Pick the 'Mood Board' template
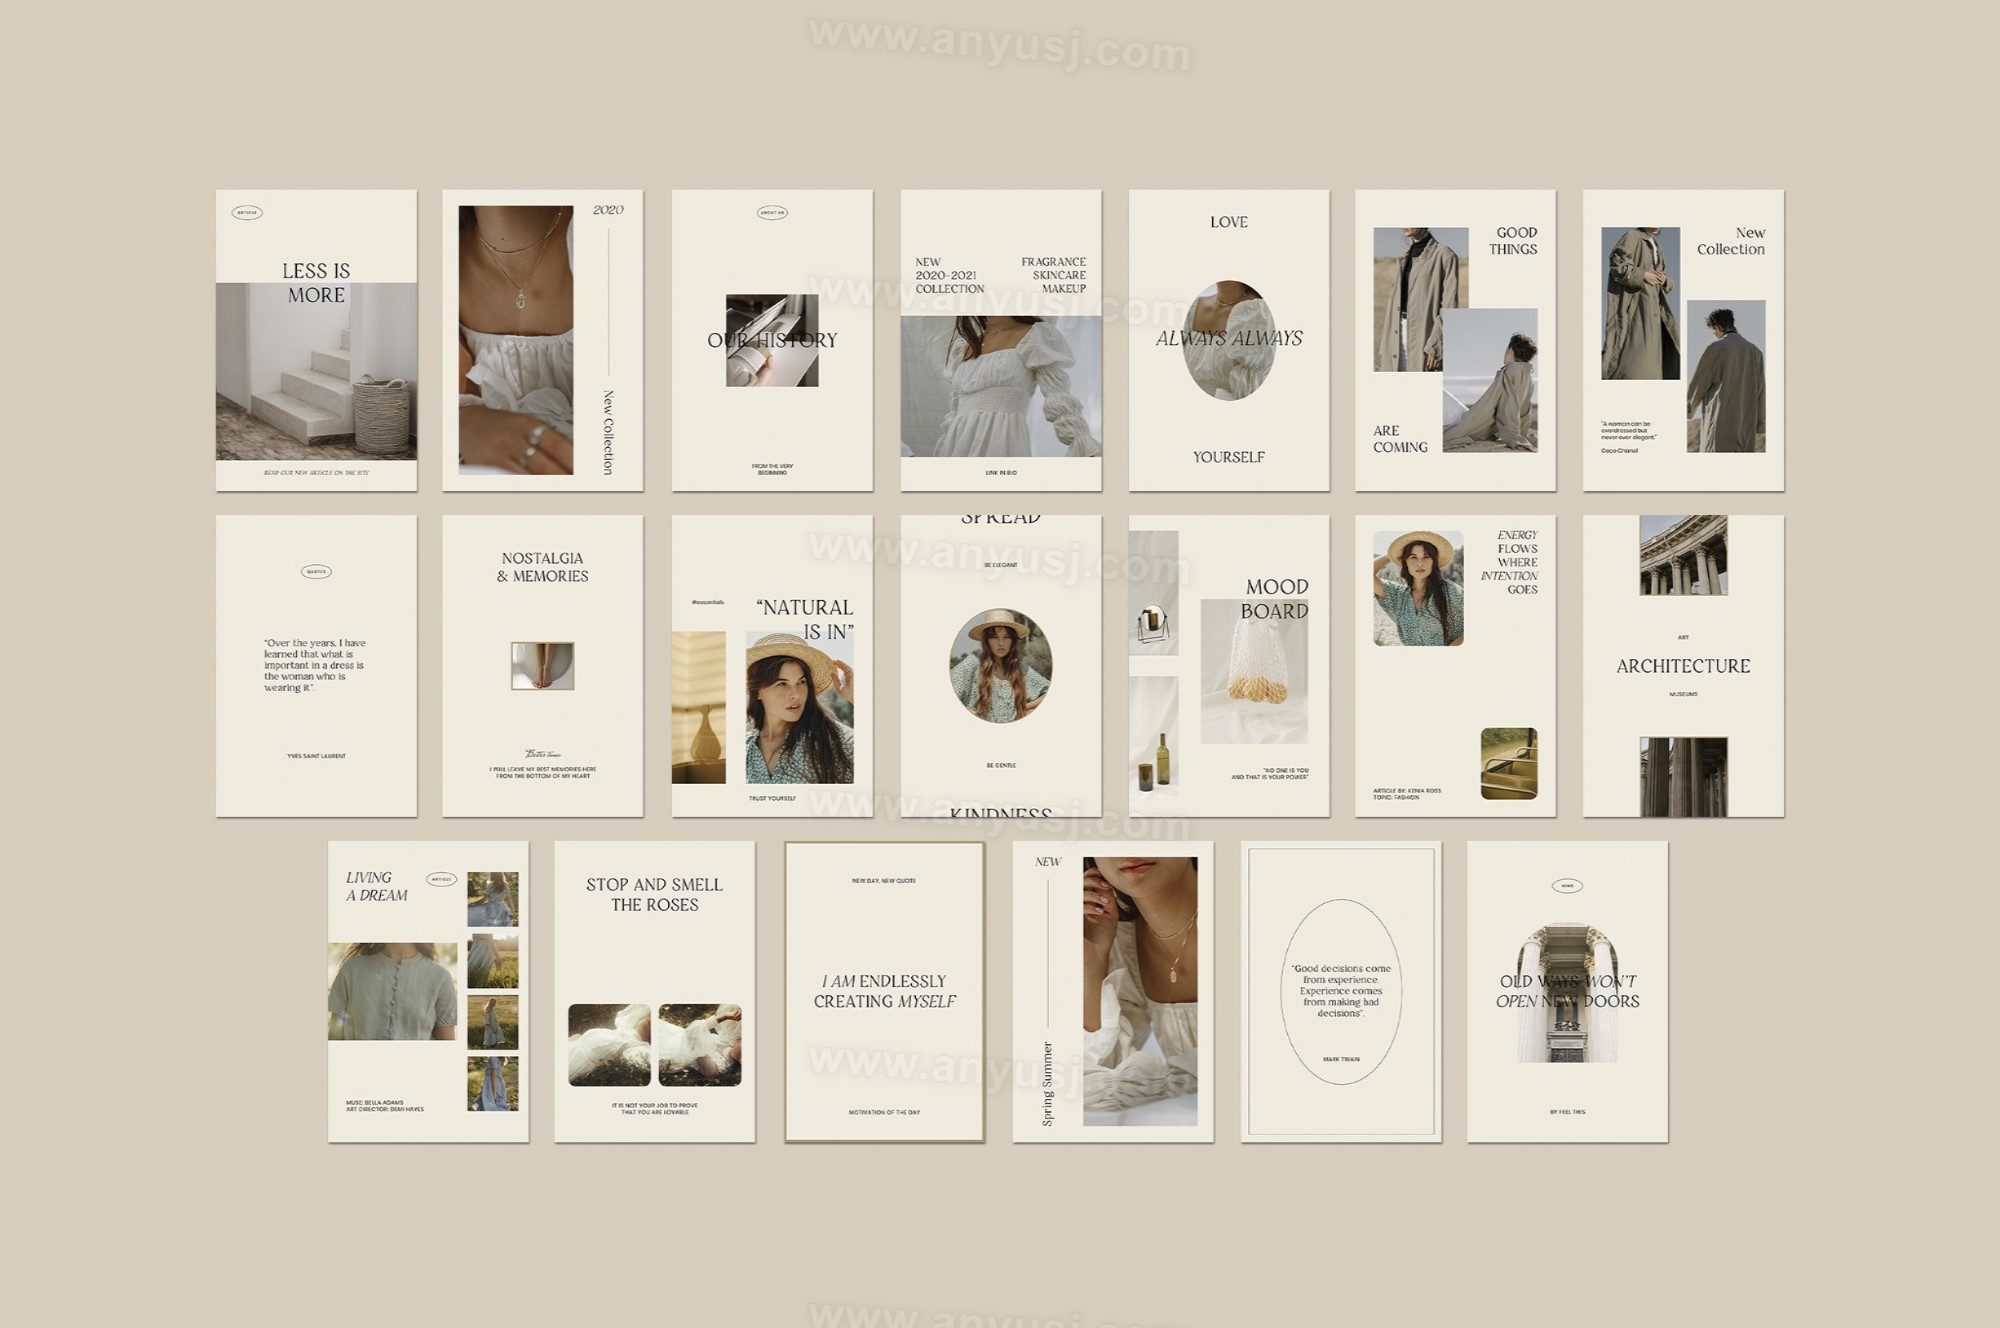Screen dimensions: 2000x1328 click(x=1229, y=666)
